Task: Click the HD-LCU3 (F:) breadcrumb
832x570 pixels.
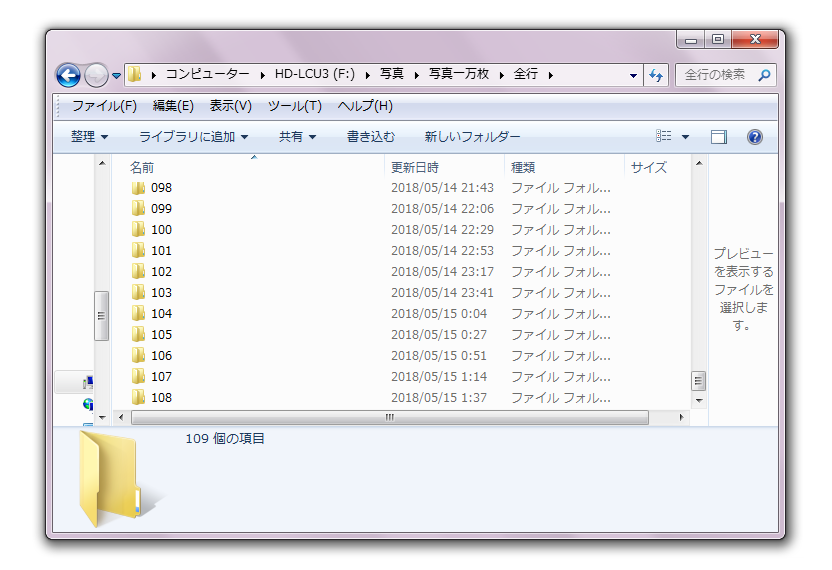Action: [x=315, y=74]
